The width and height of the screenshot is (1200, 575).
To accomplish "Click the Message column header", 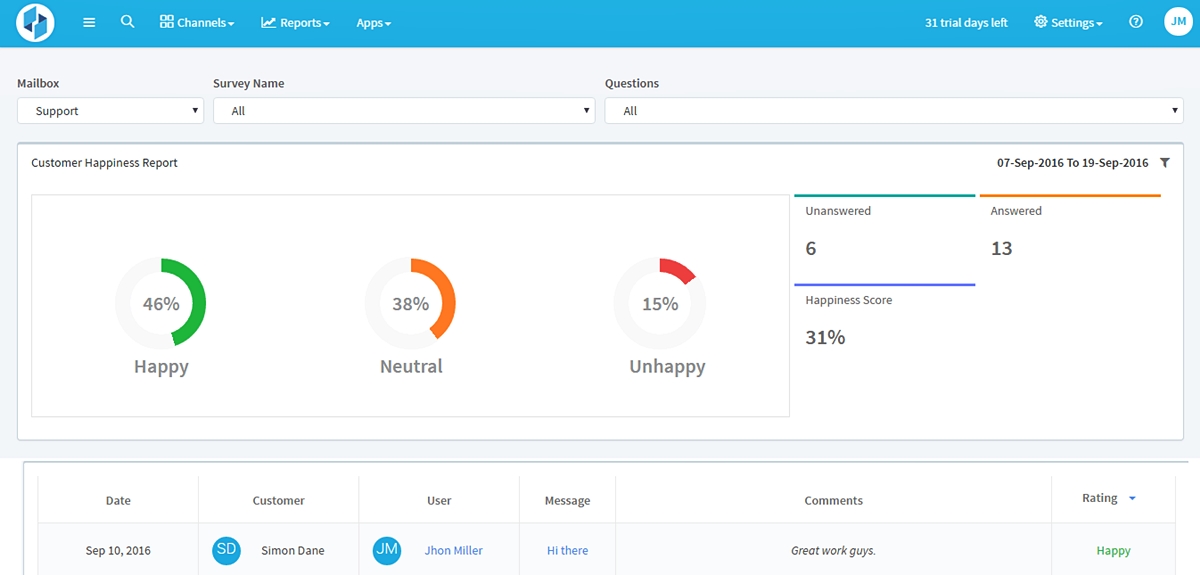I will click(567, 500).
